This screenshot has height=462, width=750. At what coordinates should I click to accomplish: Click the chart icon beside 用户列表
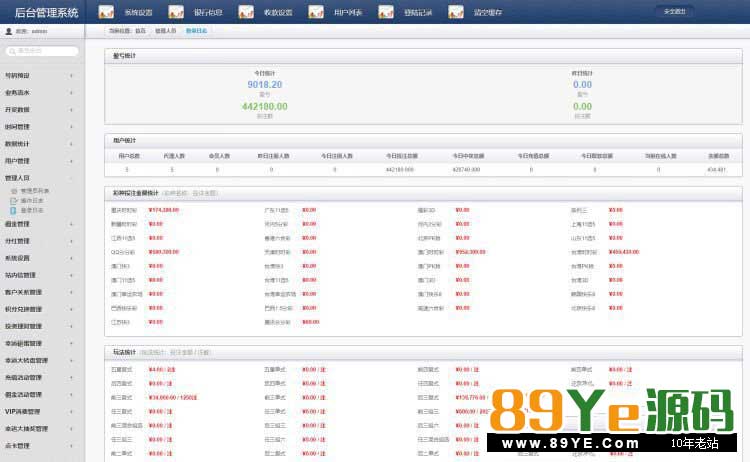click(316, 12)
